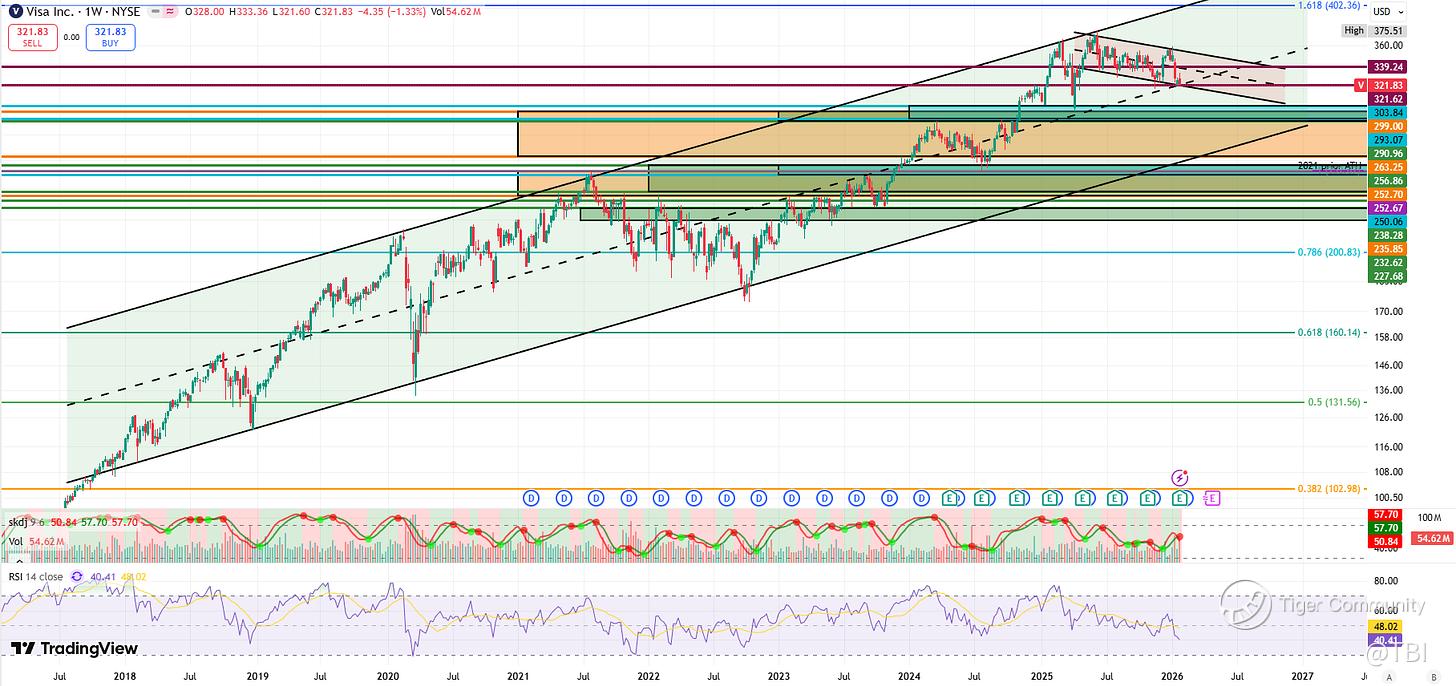The image size is (1456, 686).
Task: Select the High 375.51 price label
Action: [x=1373, y=31]
